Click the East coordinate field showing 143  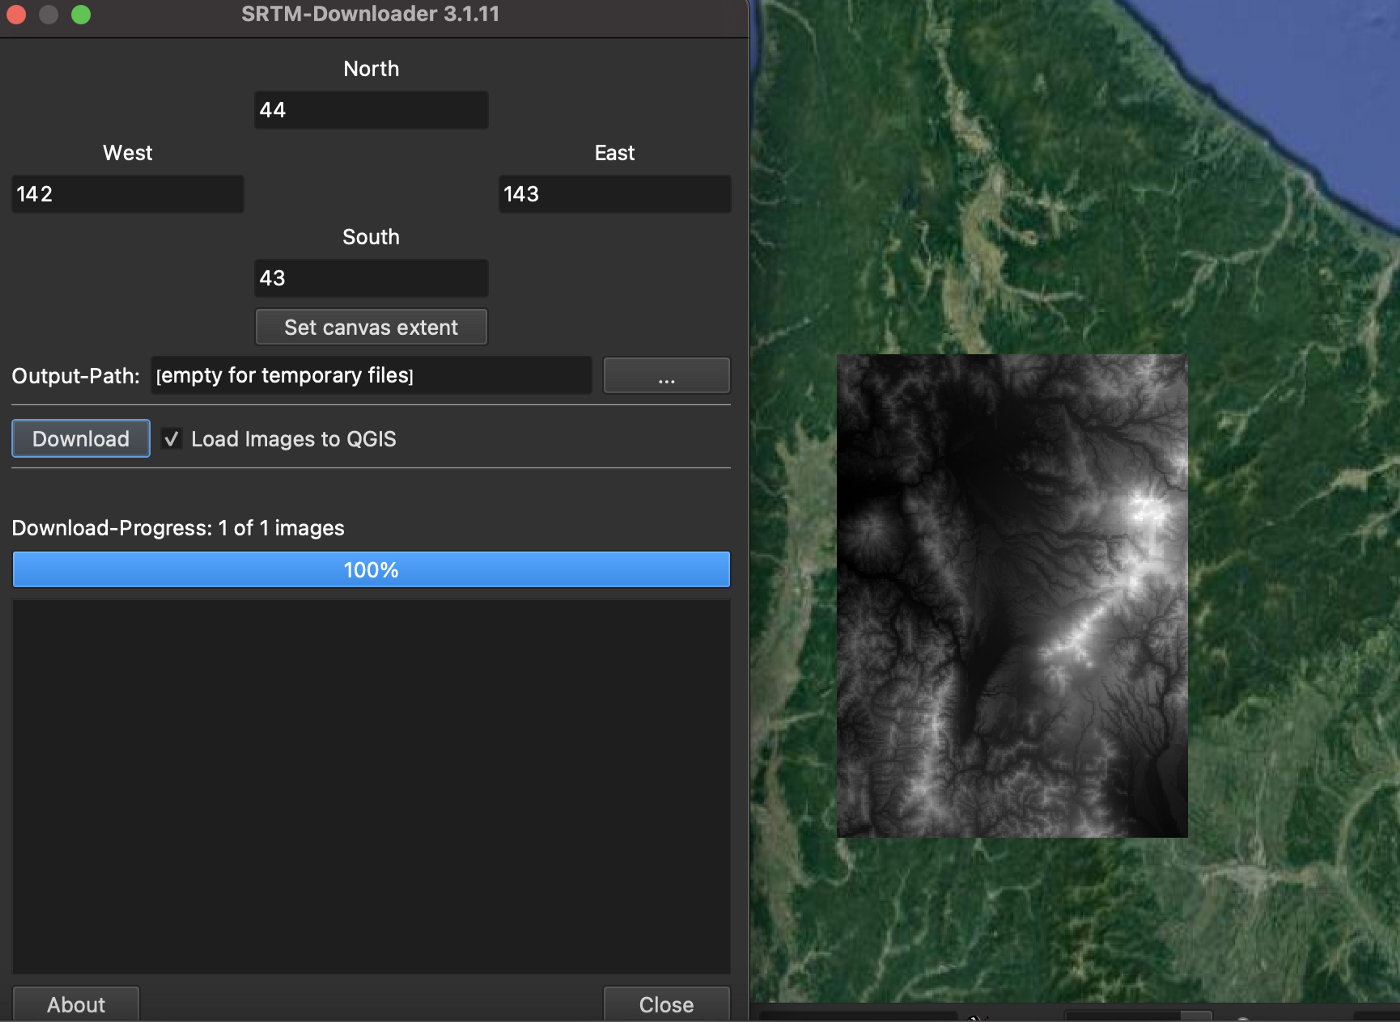coord(614,194)
